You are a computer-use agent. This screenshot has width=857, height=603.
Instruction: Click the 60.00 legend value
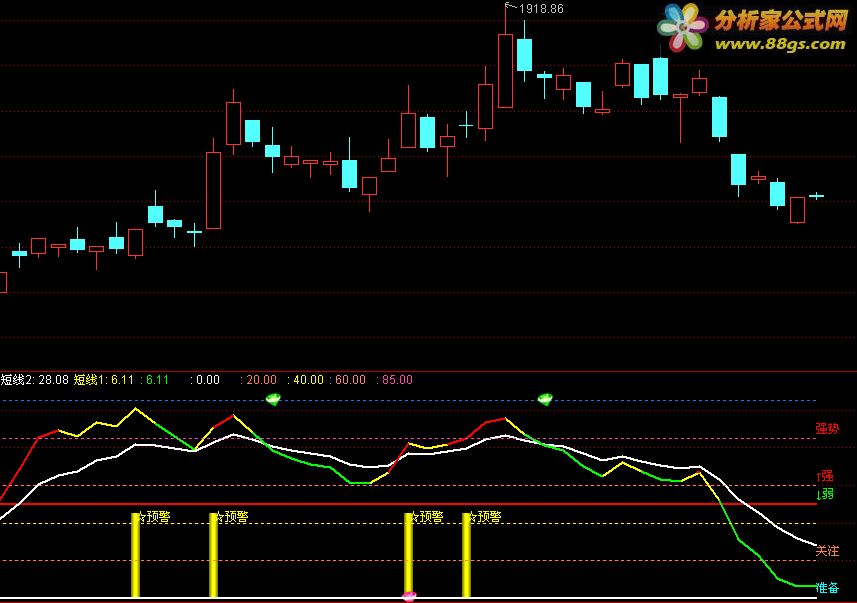tap(350, 379)
